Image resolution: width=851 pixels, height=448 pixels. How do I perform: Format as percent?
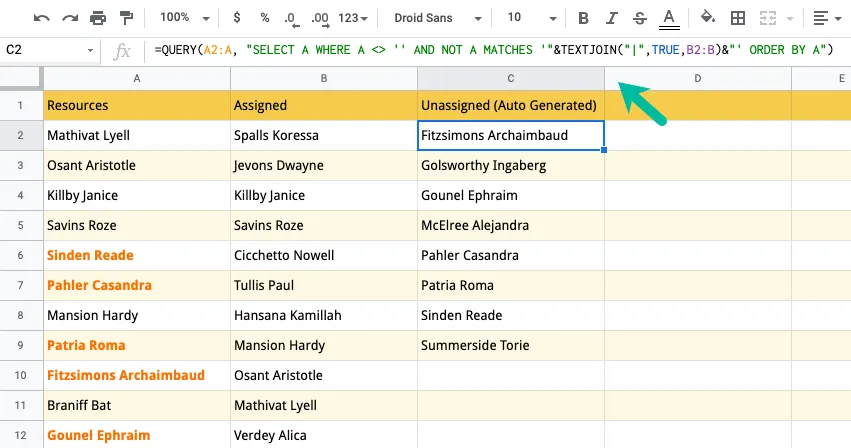[265, 18]
